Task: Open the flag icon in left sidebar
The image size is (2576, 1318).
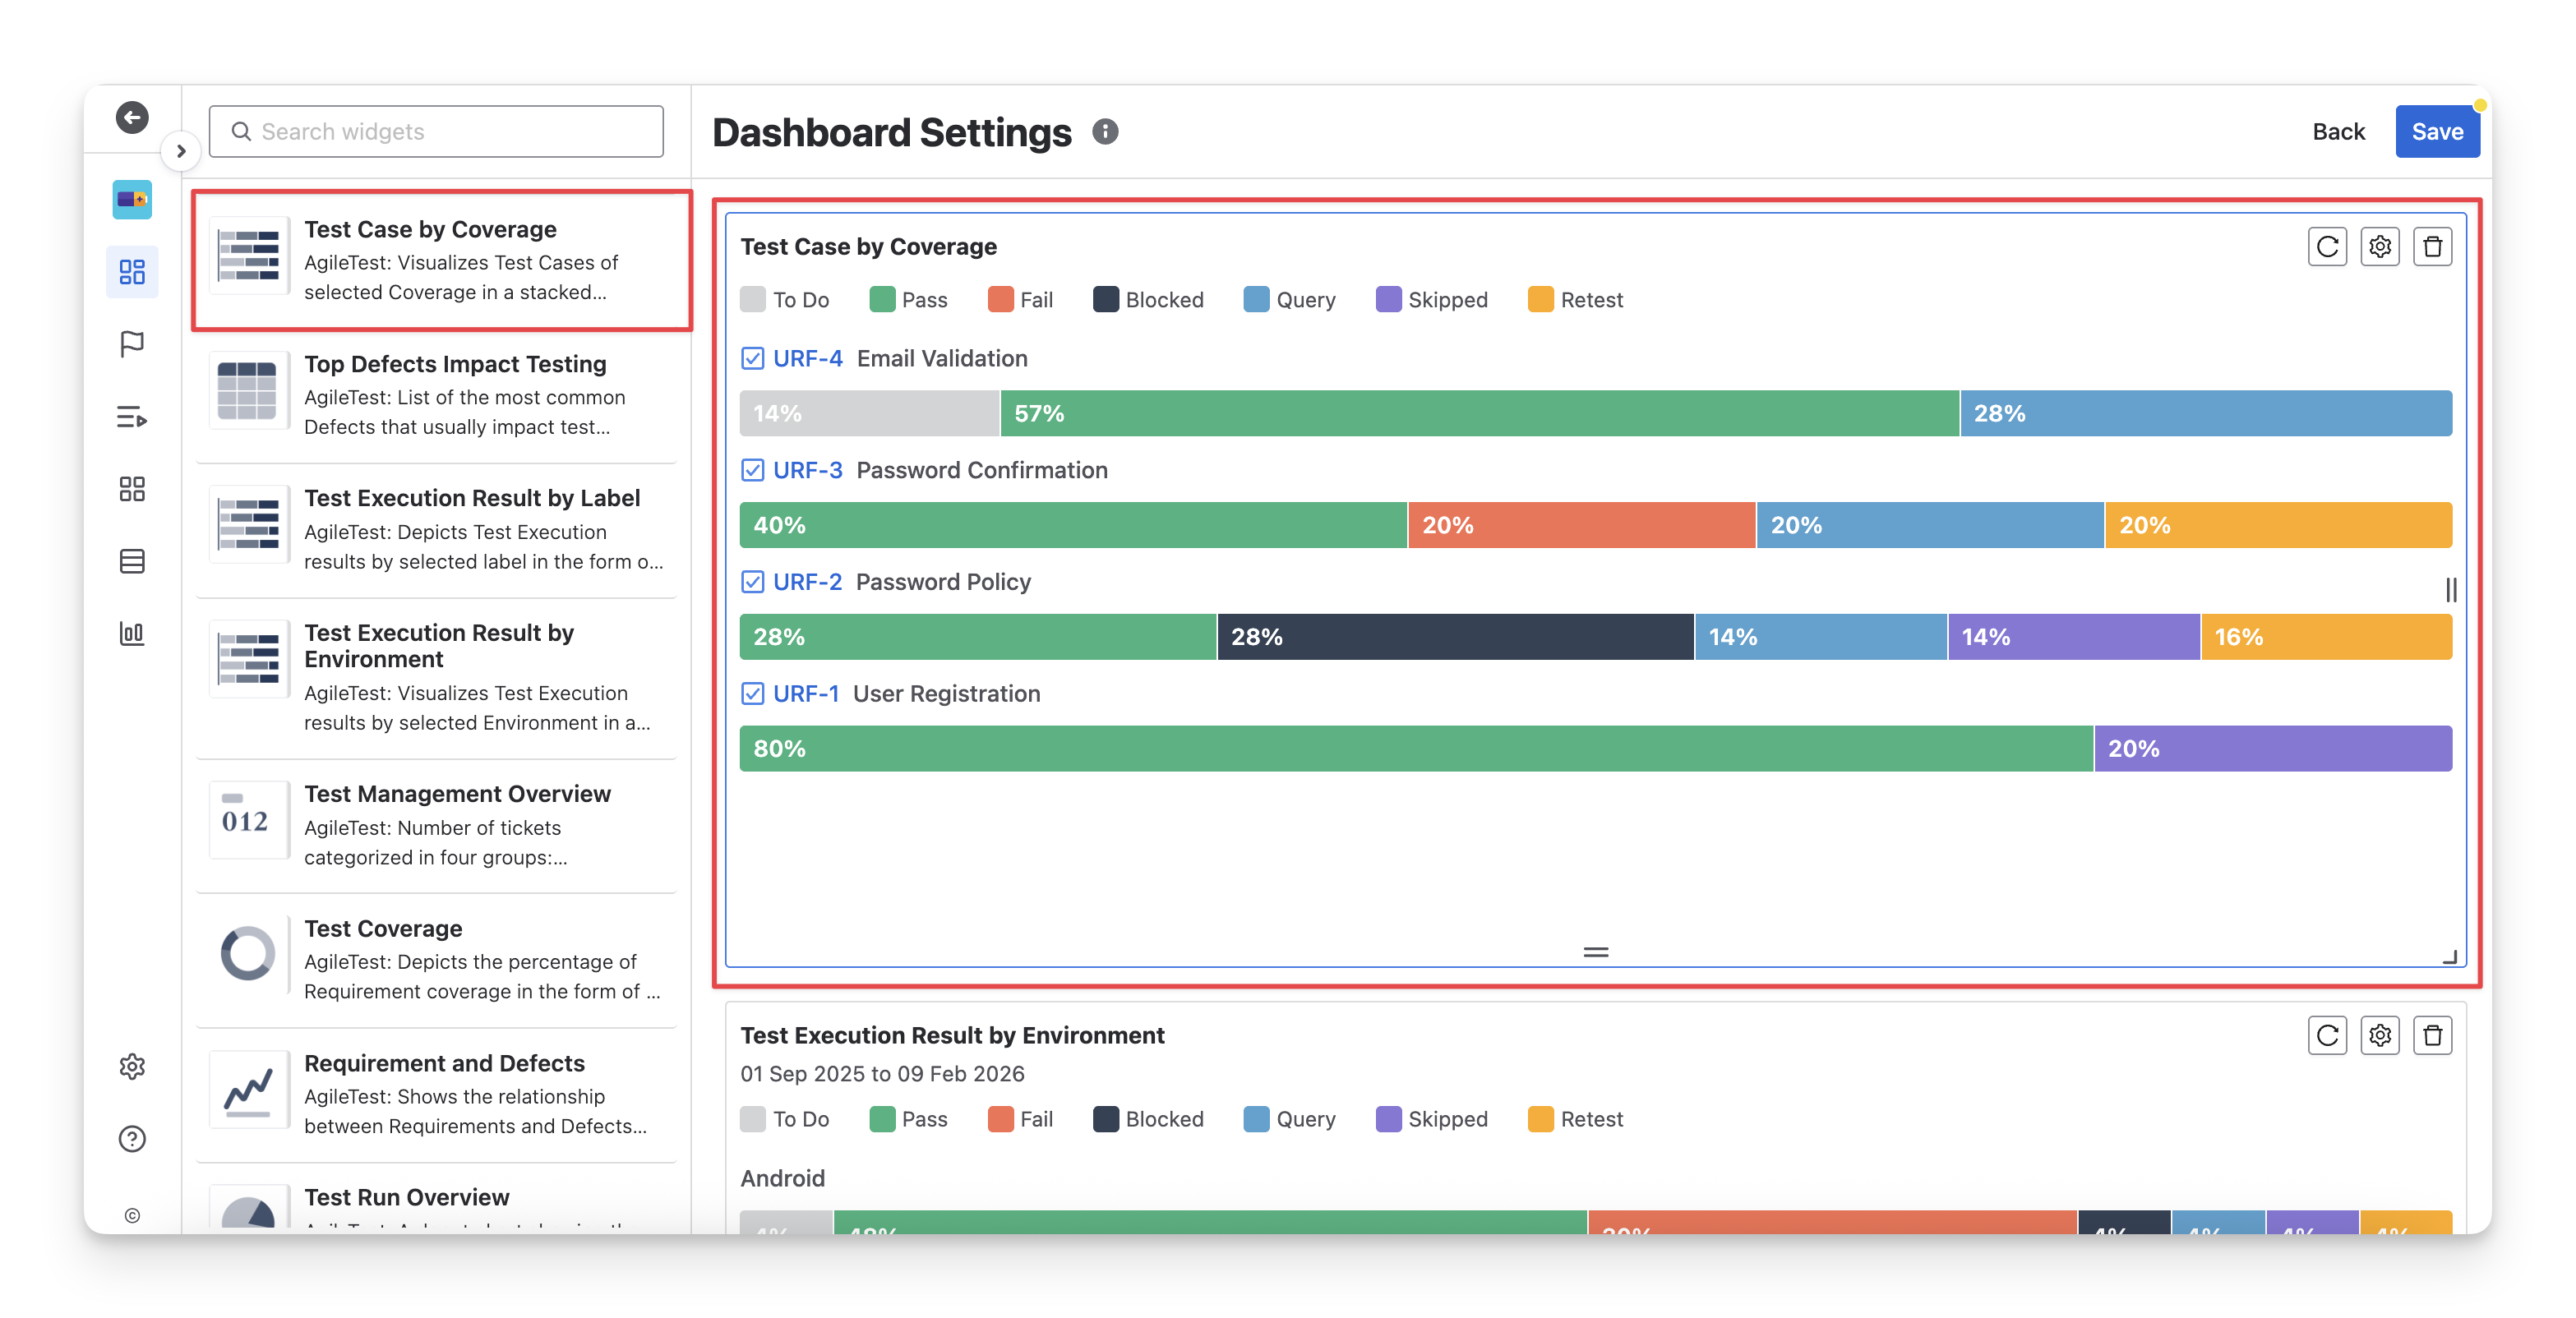Action: point(132,344)
